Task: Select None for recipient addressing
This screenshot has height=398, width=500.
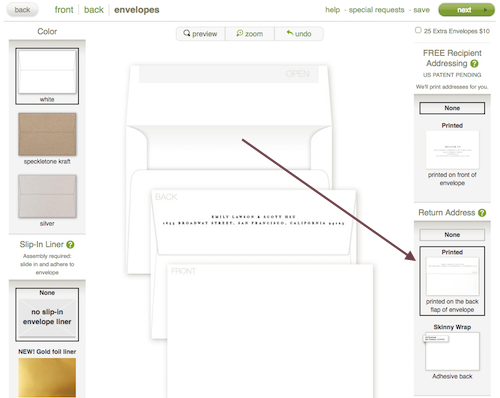Action: tap(452, 108)
